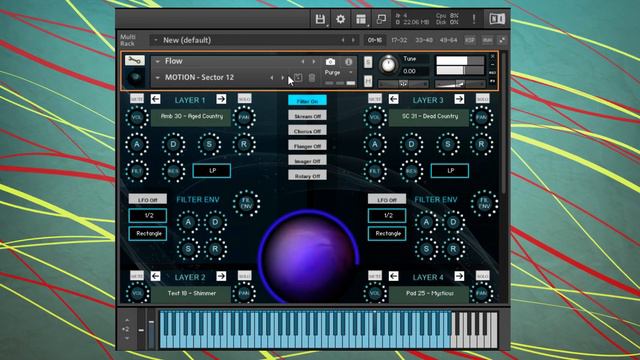Click the Tune knob
The image size is (640, 360).
pos(388,65)
